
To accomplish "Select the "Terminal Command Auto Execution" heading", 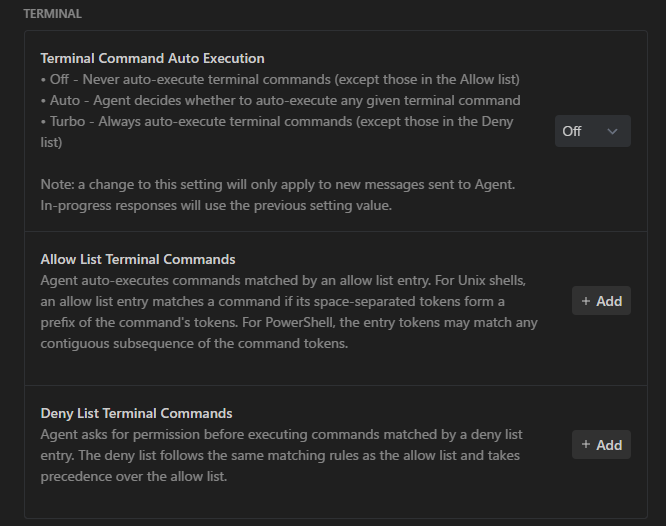I will click(x=152, y=58).
